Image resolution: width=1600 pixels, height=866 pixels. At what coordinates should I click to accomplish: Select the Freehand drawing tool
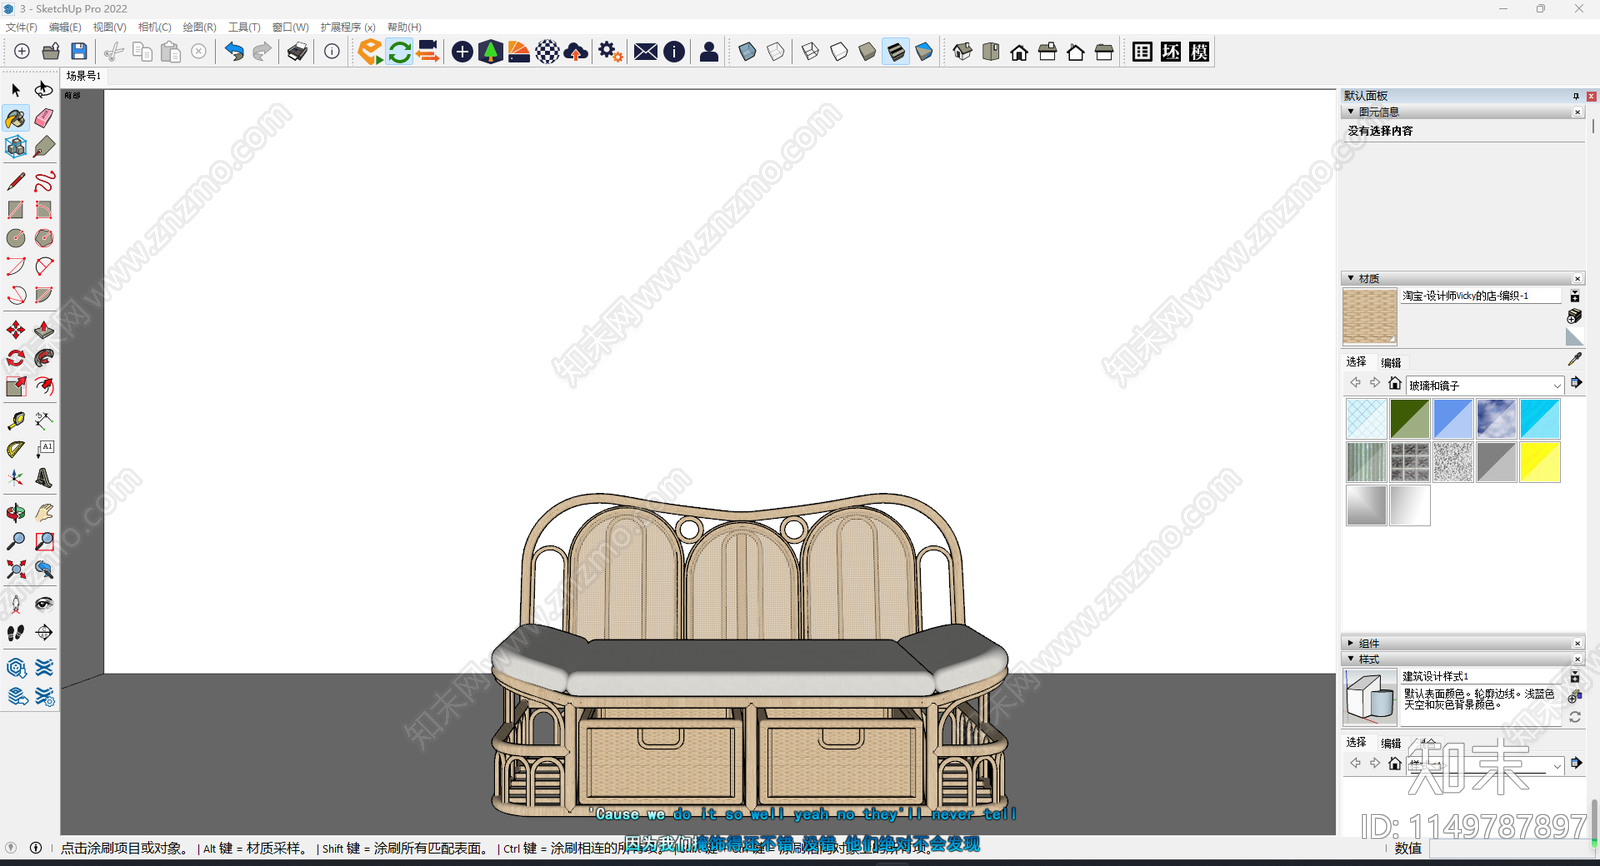(44, 182)
